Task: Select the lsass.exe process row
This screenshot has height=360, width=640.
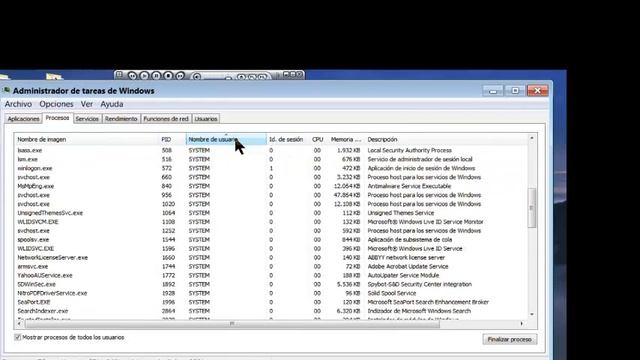Action: [x=271, y=150]
